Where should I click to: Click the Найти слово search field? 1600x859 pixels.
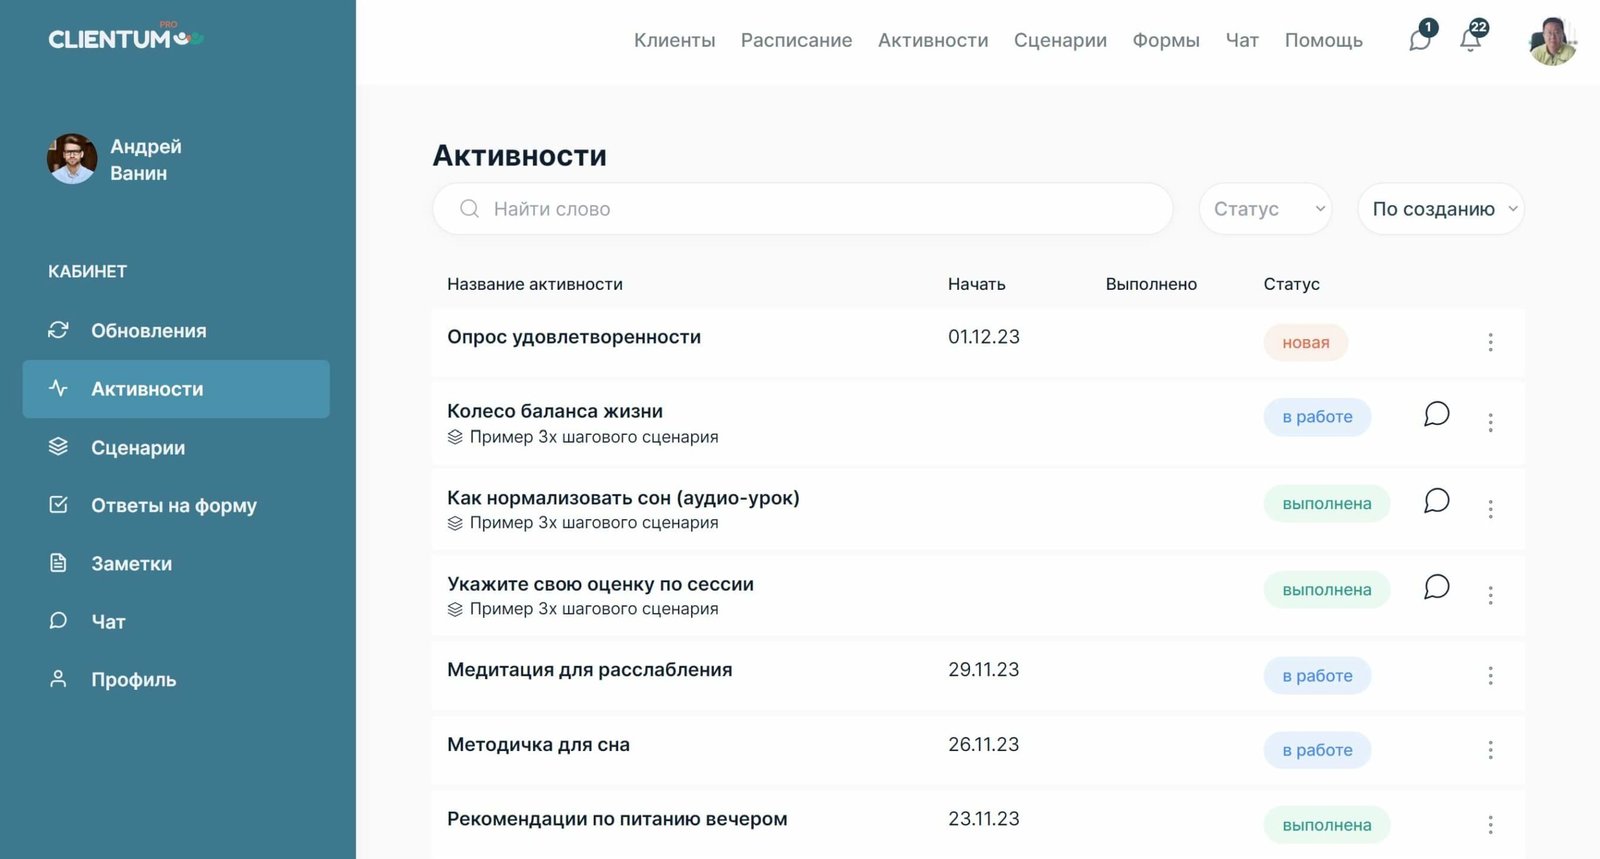(x=802, y=209)
